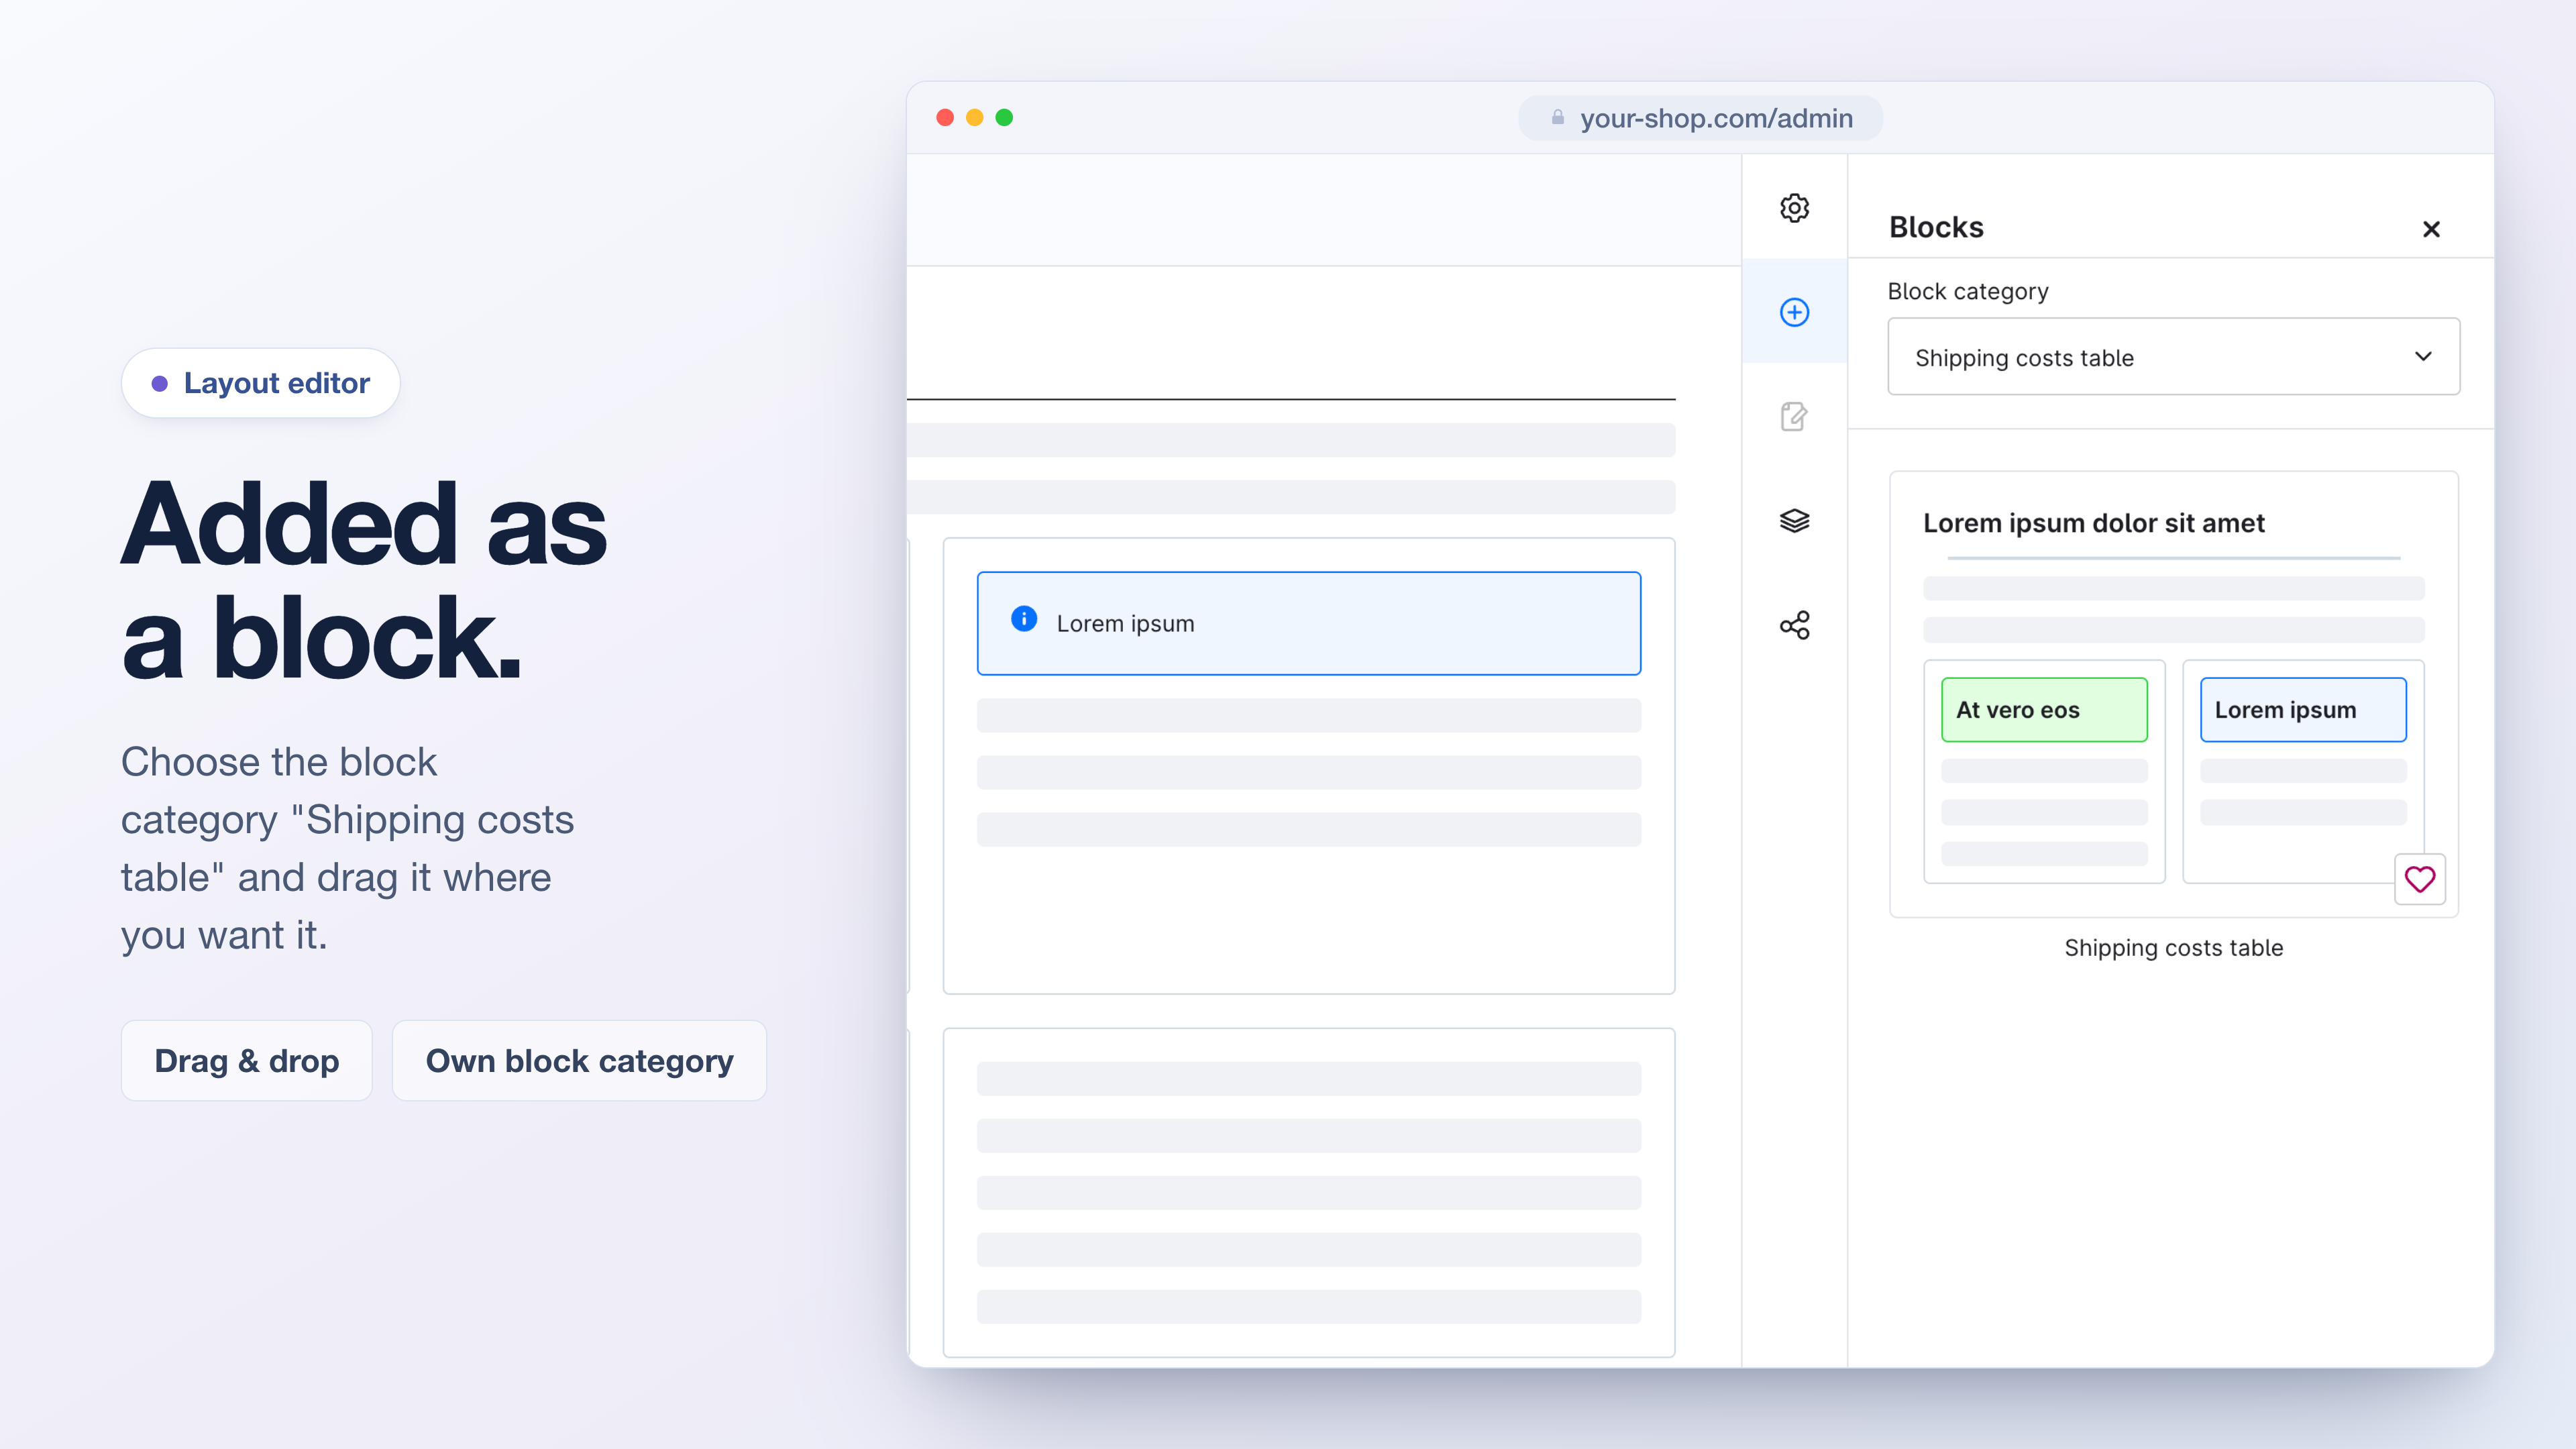Viewport: 2576px width, 1449px height.
Task: Click the Drag & drop tag
Action: pos(246,1060)
